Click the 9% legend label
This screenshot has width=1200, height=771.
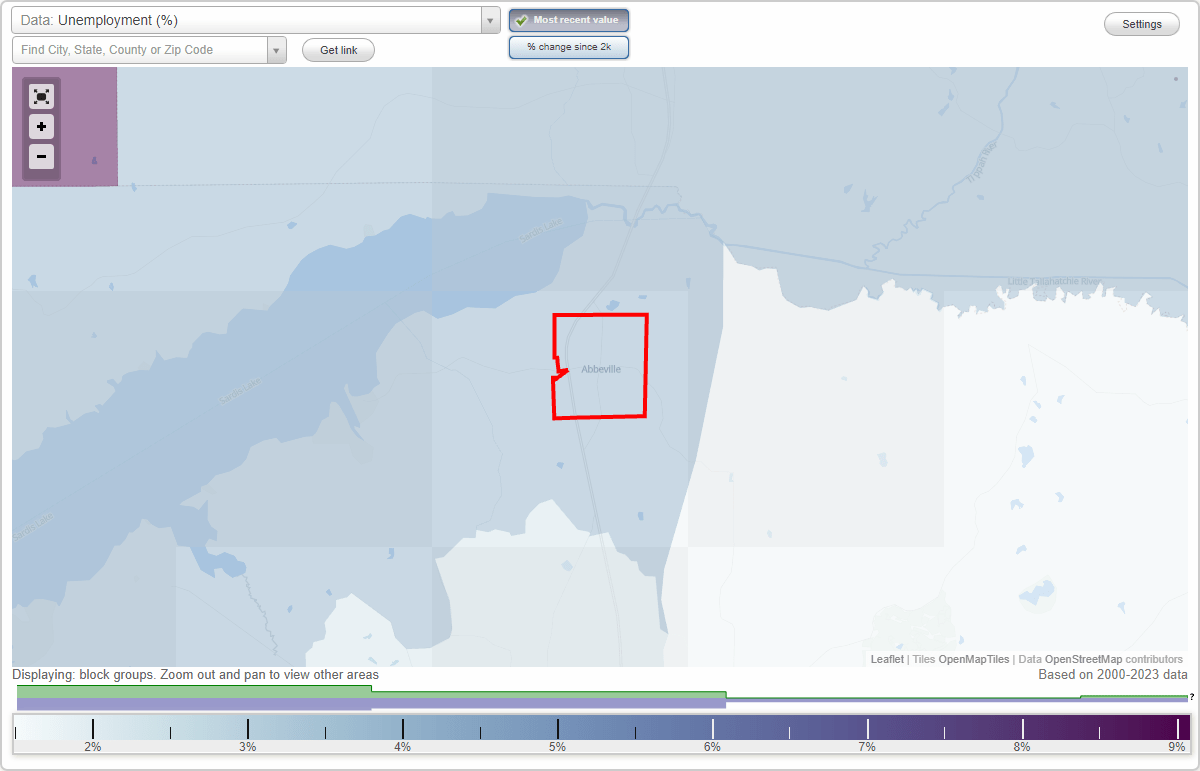1177,747
